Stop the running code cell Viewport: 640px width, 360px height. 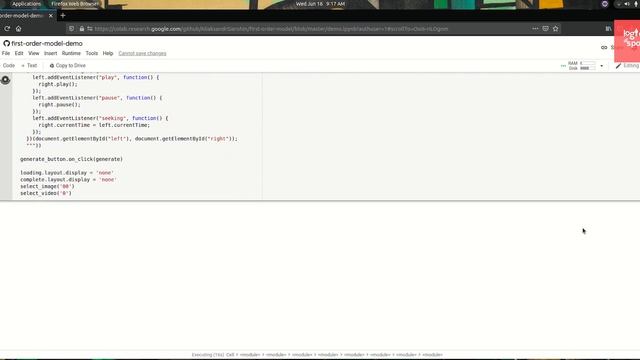pos(5,80)
